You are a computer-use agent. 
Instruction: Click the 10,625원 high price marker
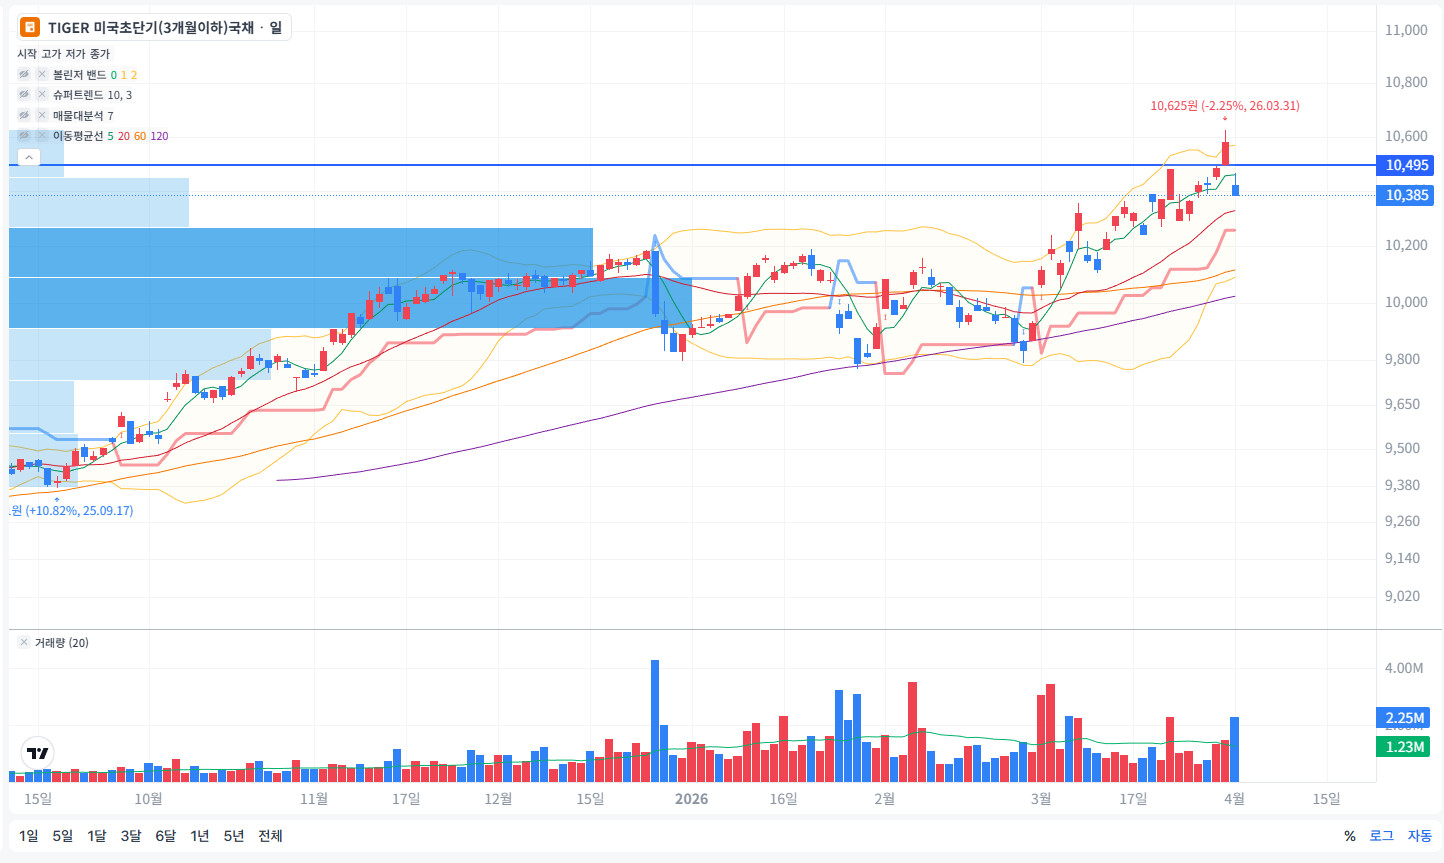[x=1225, y=106]
